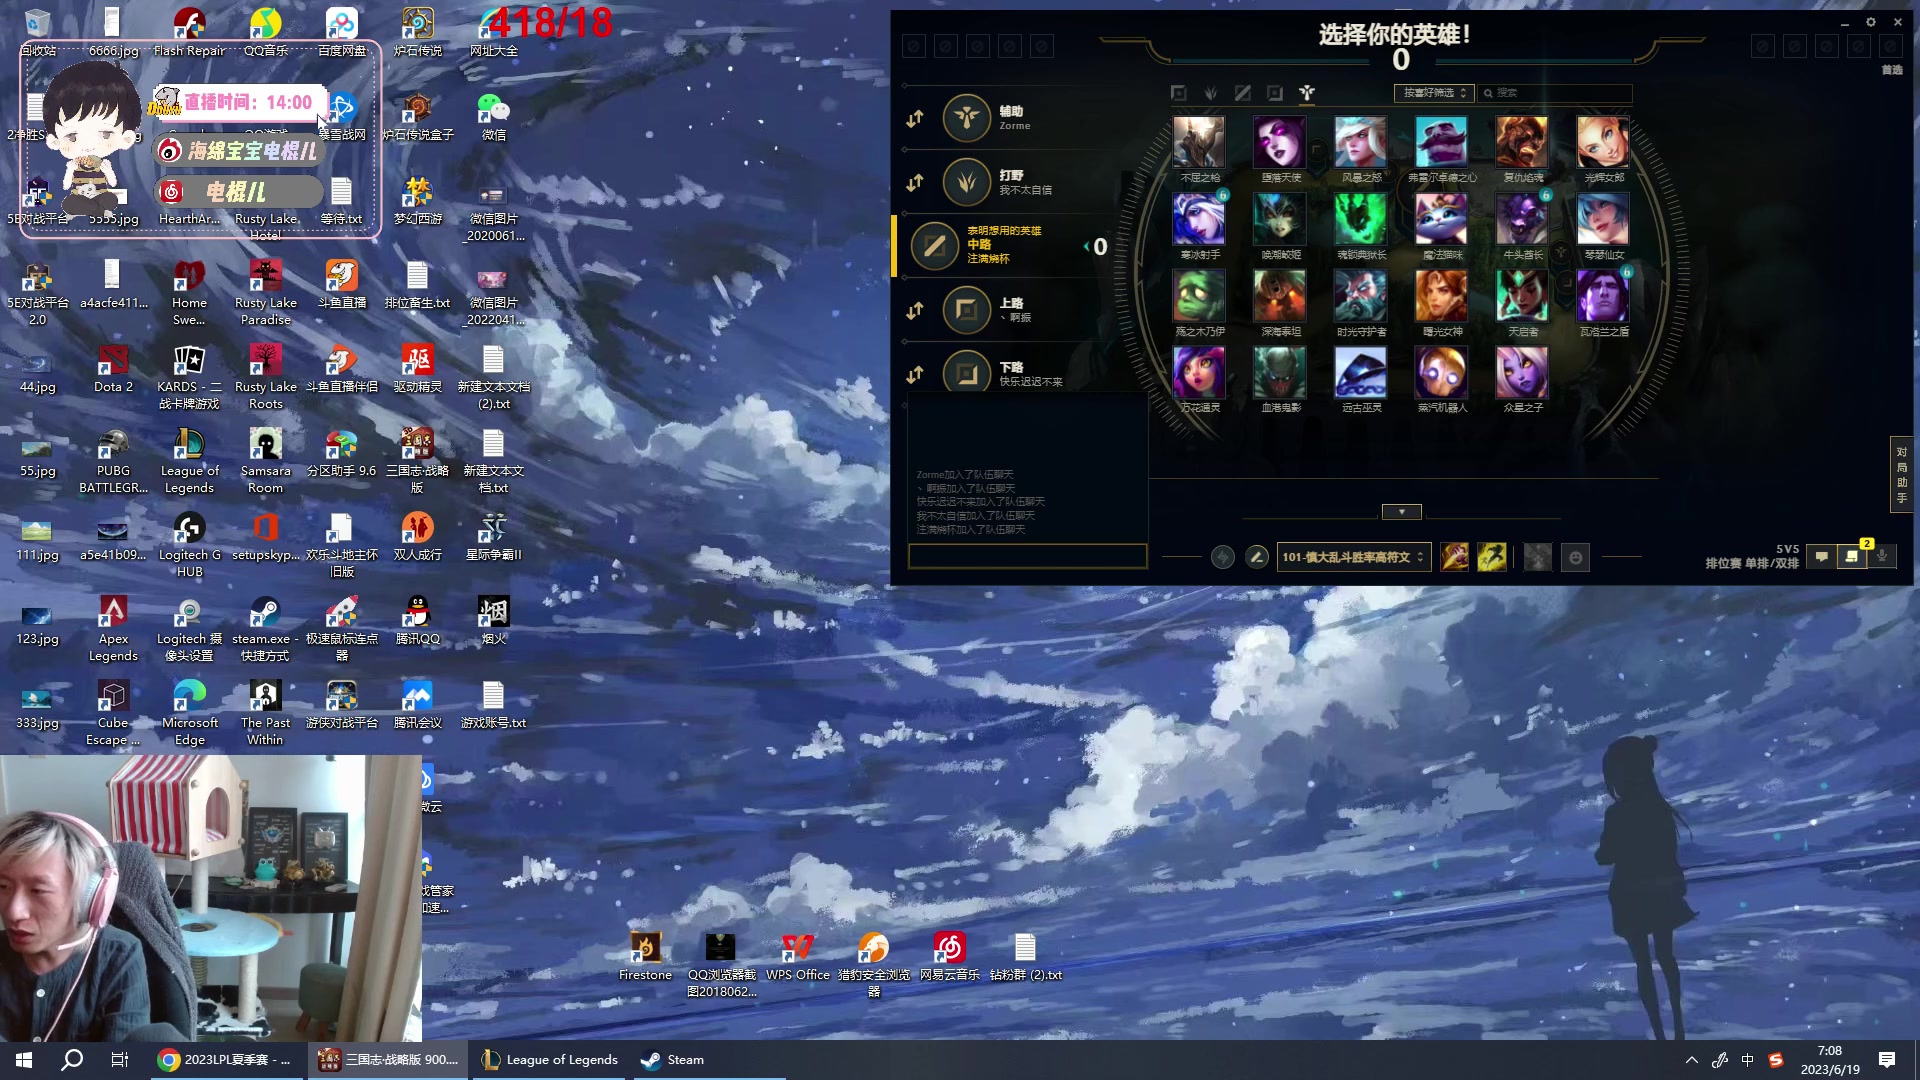Filter champions by jungle role
Viewport: 1920px width, 1080px height.
(x=1211, y=93)
